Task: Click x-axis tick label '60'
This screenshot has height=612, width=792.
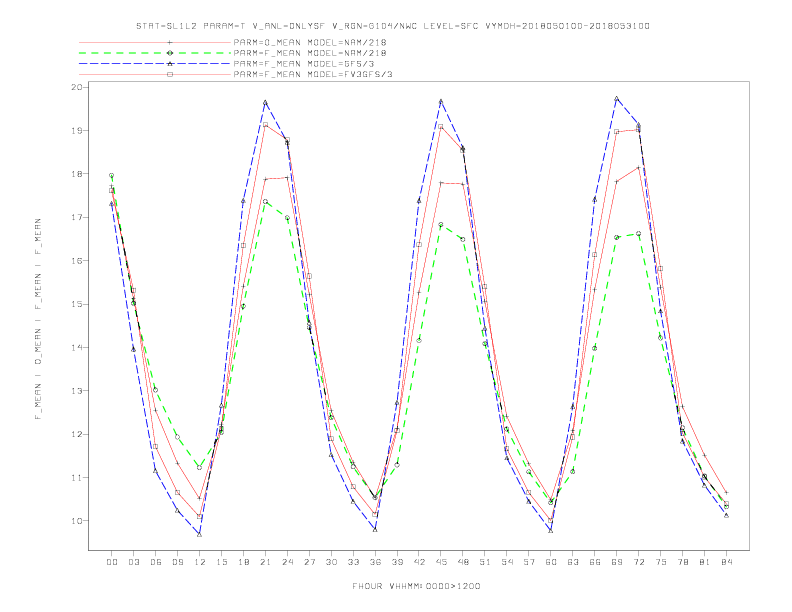Action: [x=551, y=562]
